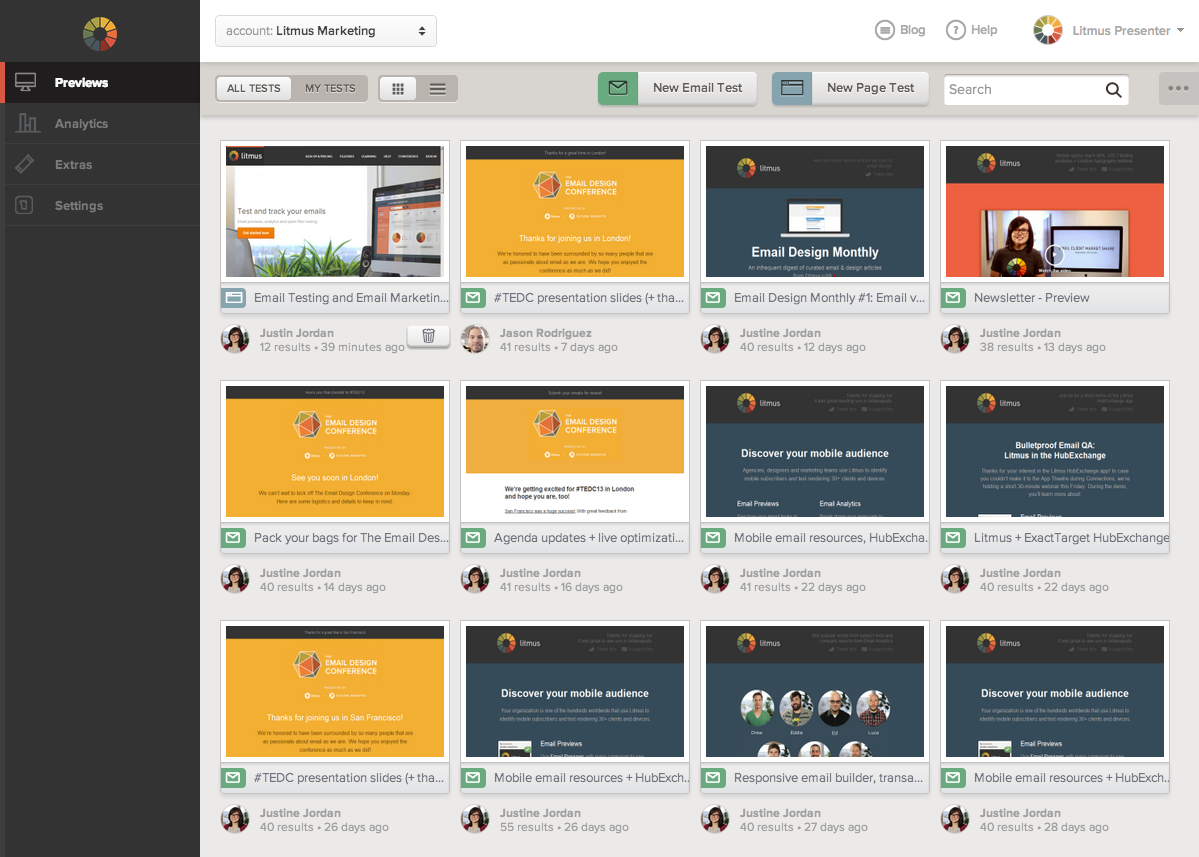Click the envelope icon beside Pack your bags
Viewport: 1199px width, 857px height.
pos(233,537)
